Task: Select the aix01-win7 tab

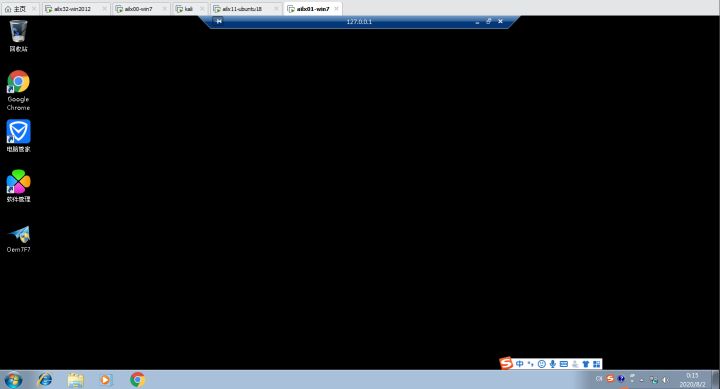Action: [x=312, y=9]
